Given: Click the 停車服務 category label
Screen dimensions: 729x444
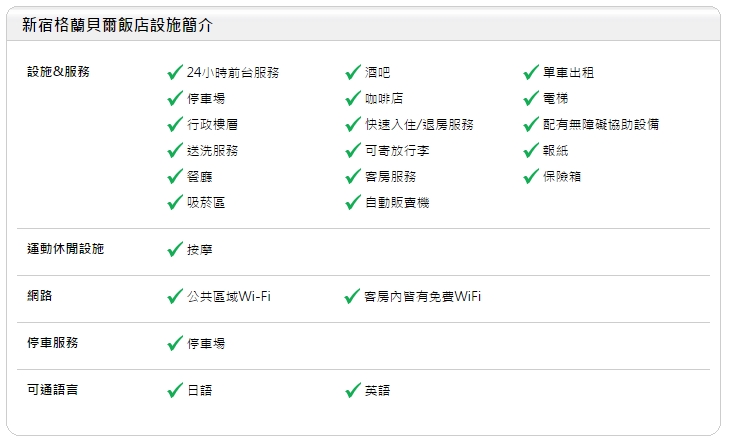Looking at the screenshot, I should [x=53, y=343].
